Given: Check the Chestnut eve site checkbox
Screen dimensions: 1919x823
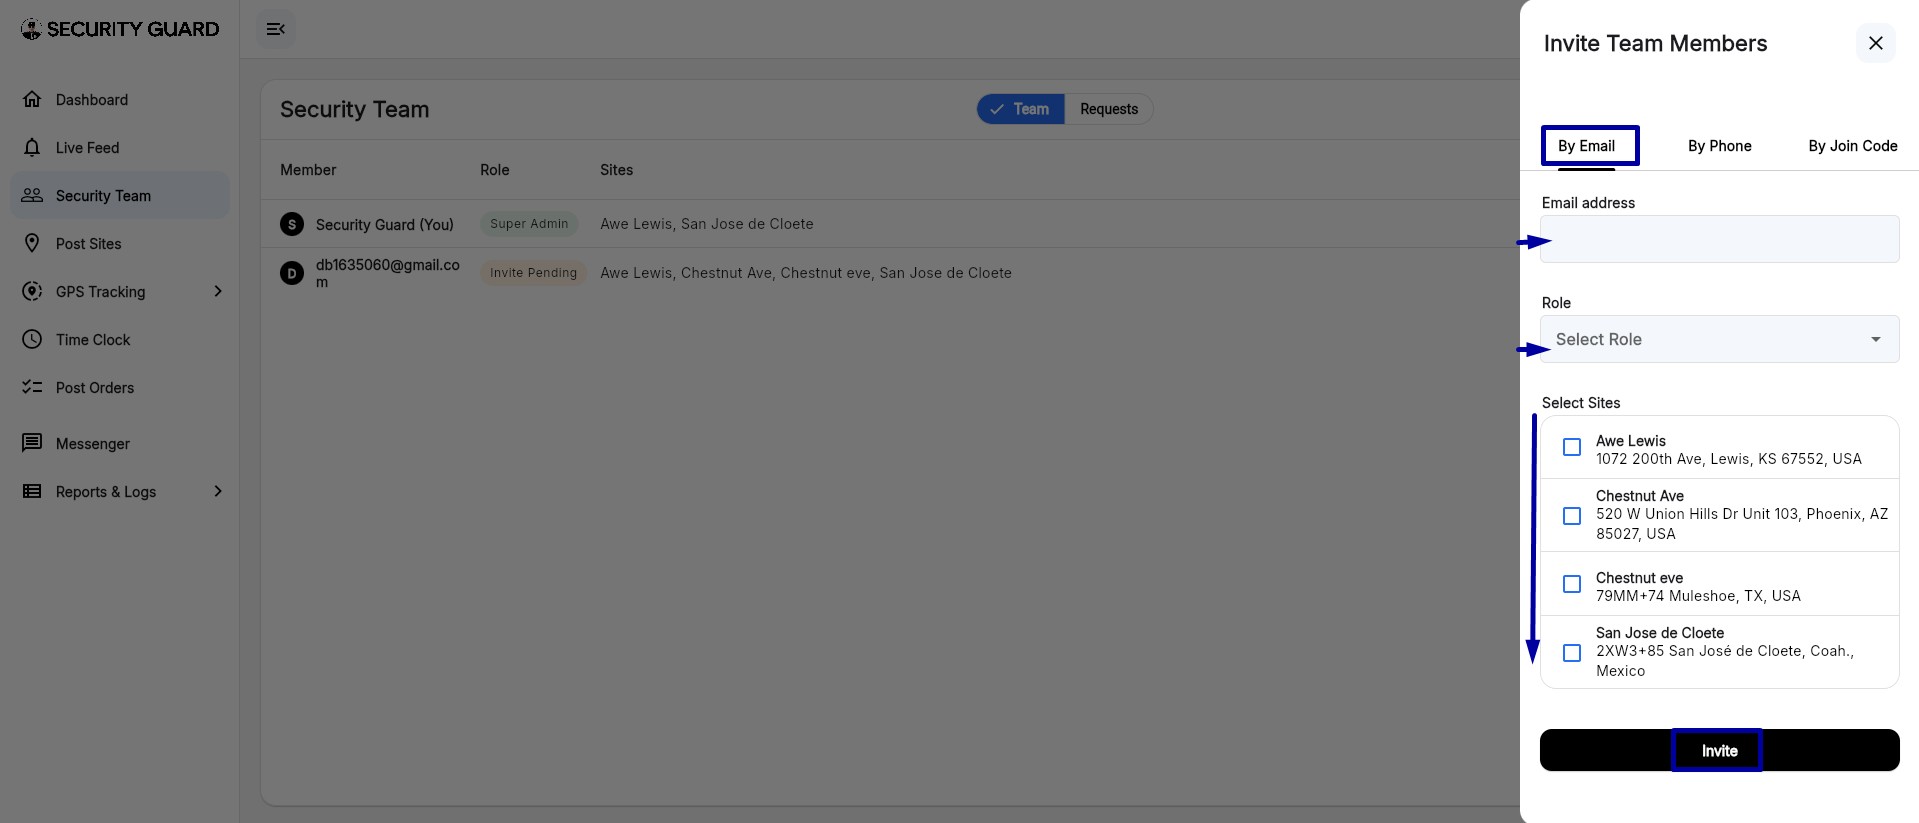Looking at the screenshot, I should click(1572, 584).
